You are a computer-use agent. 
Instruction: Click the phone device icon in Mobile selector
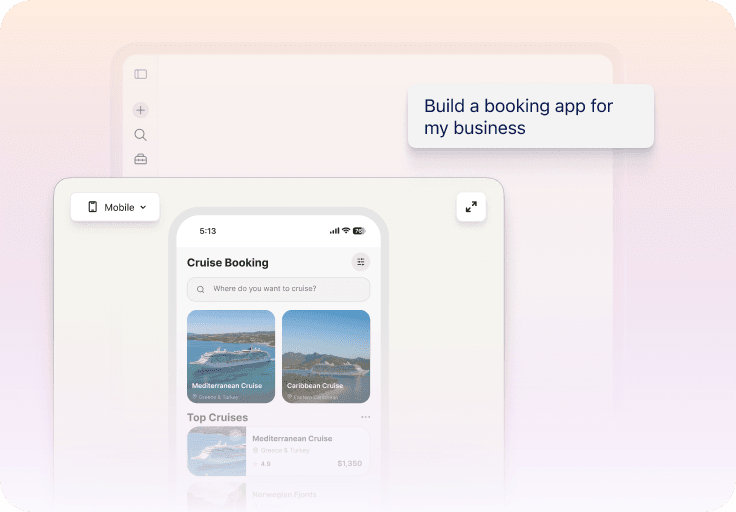pyautogui.click(x=93, y=207)
